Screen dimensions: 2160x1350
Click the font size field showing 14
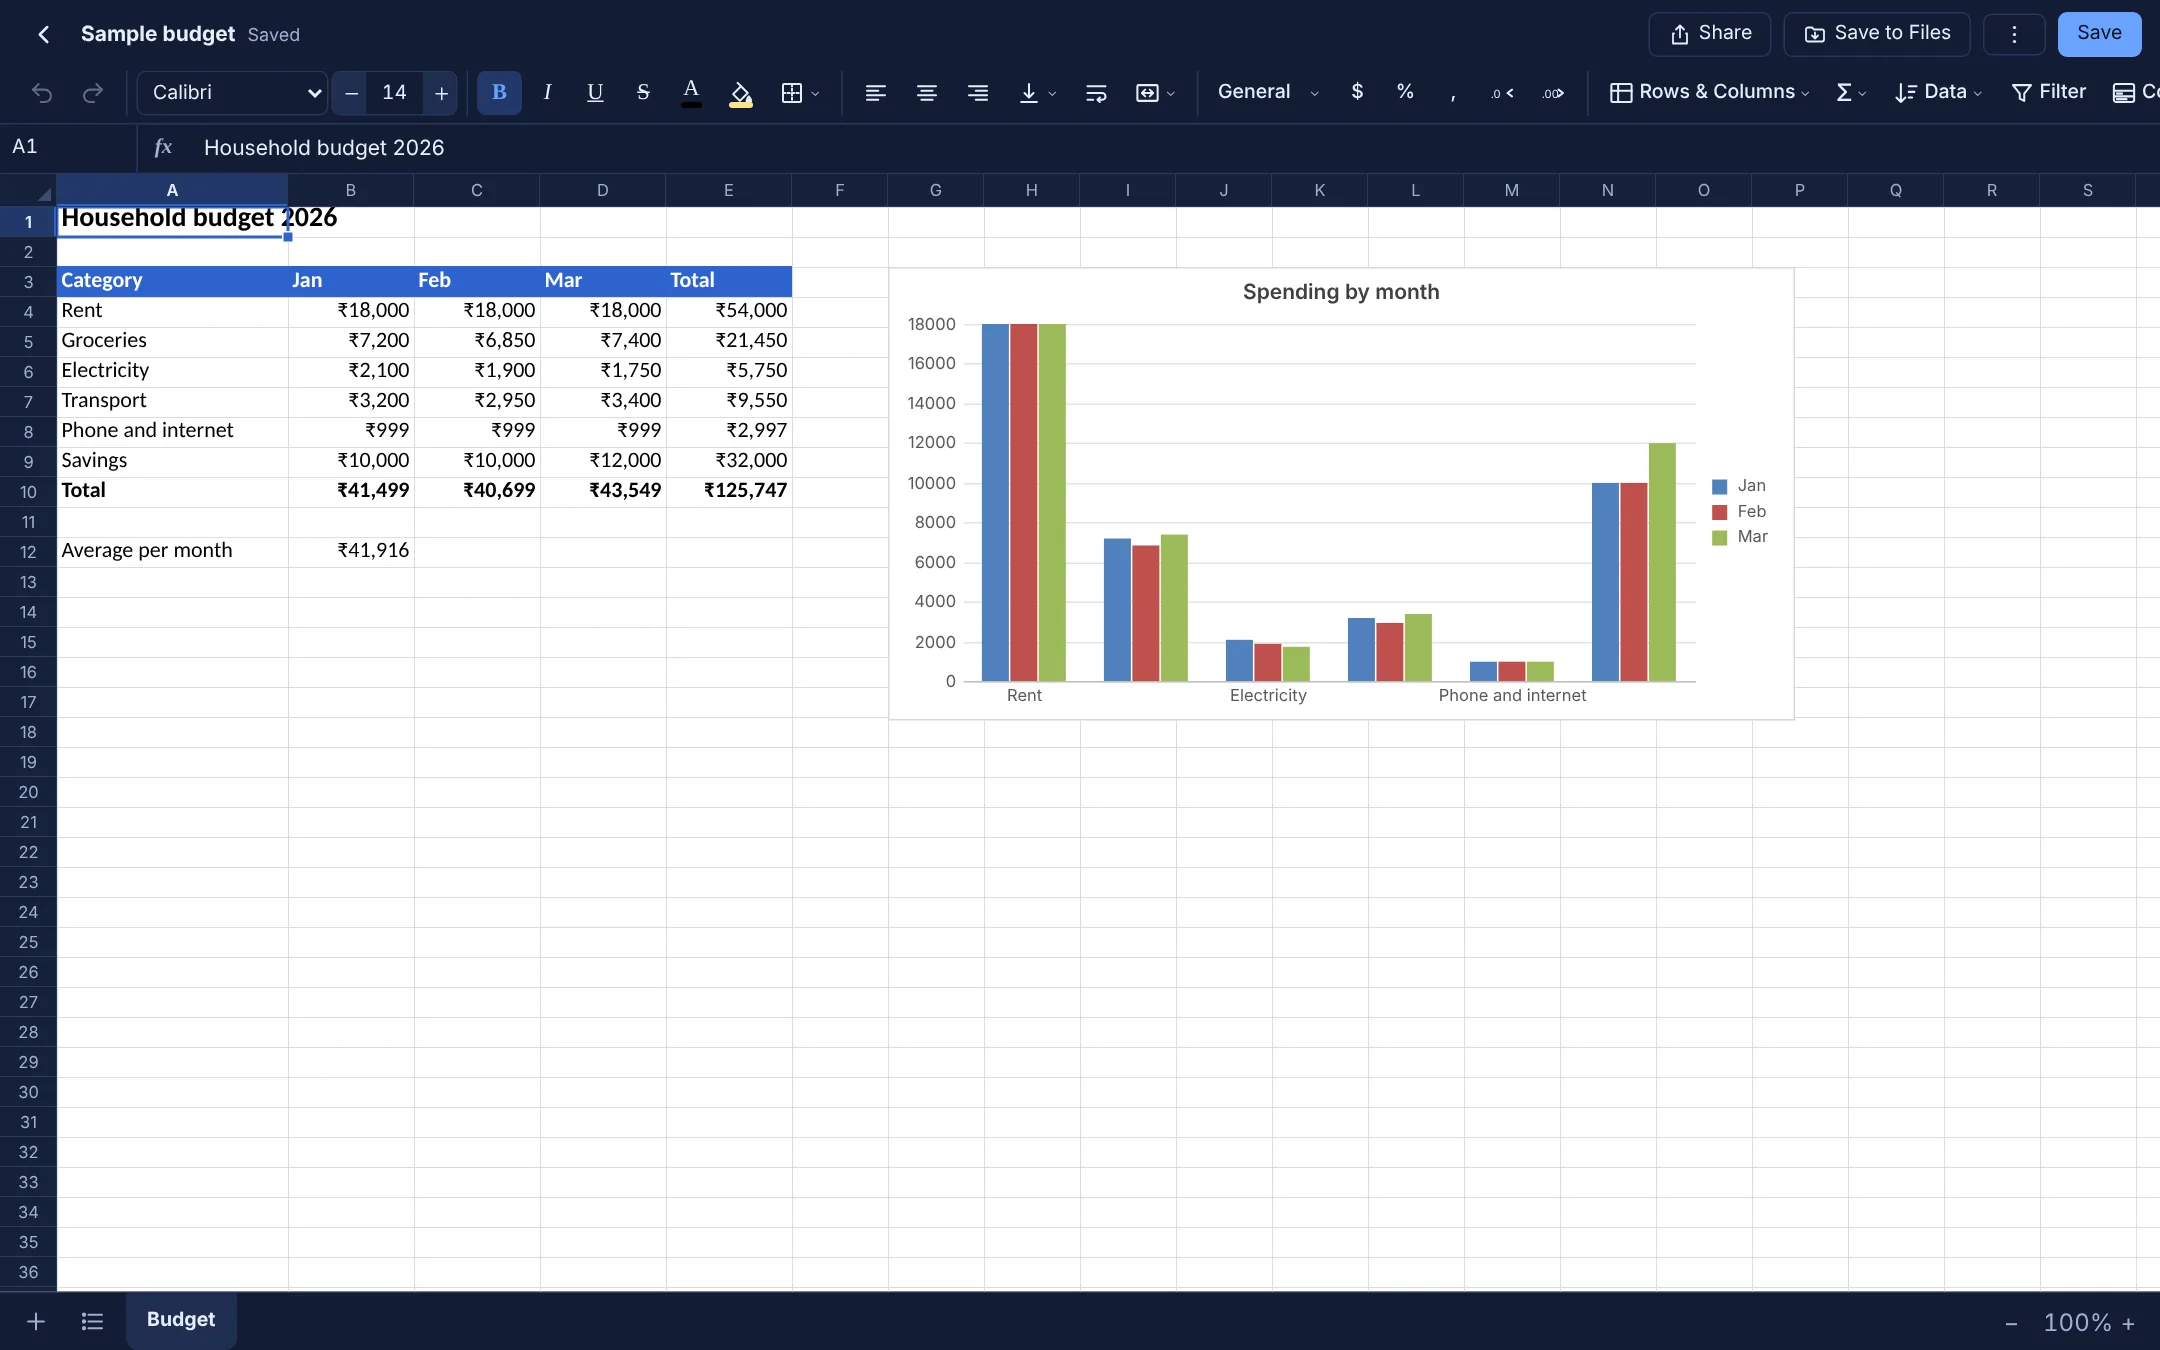(394, 93)
